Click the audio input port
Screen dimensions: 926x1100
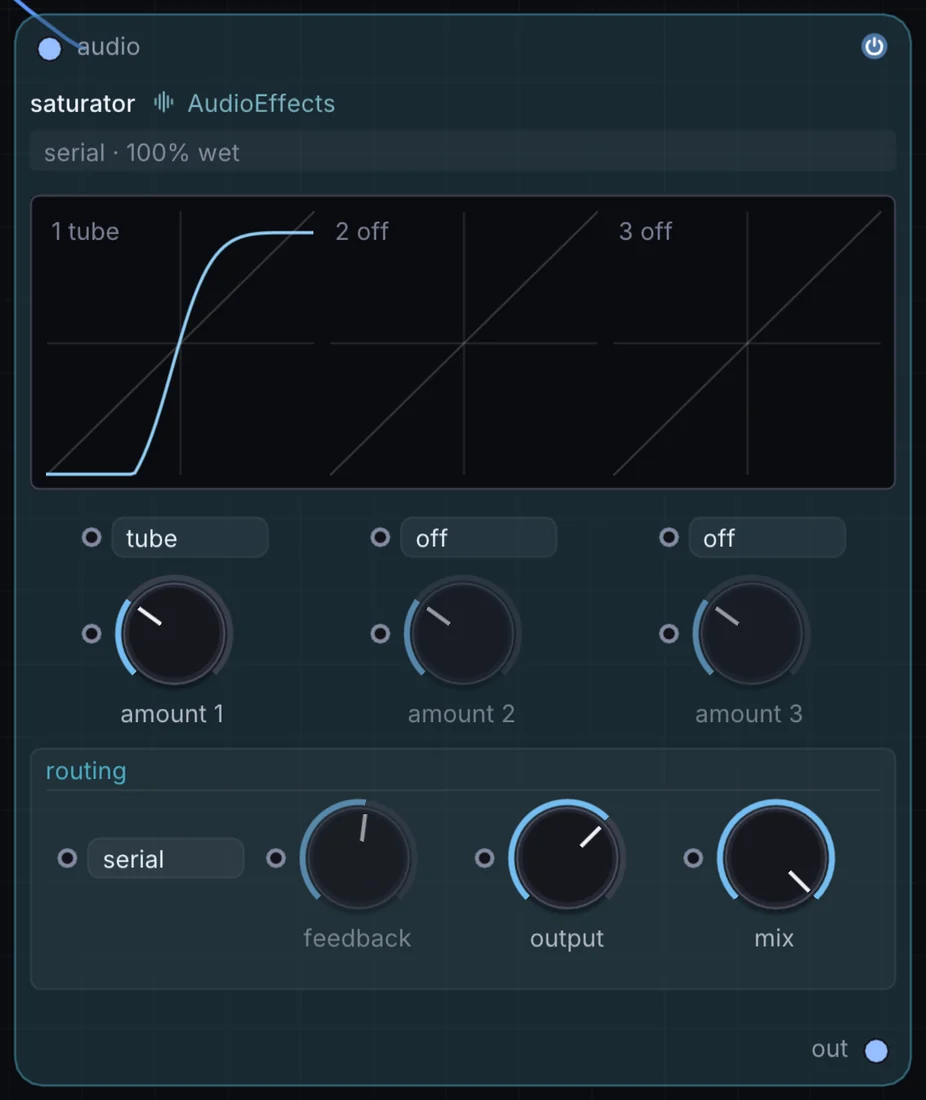pos(49,49)
